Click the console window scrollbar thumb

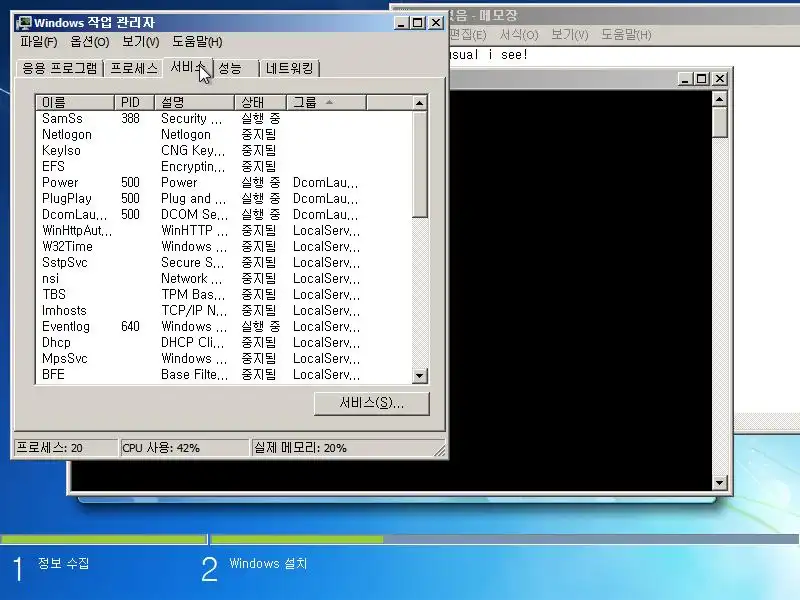click(719, 122)
